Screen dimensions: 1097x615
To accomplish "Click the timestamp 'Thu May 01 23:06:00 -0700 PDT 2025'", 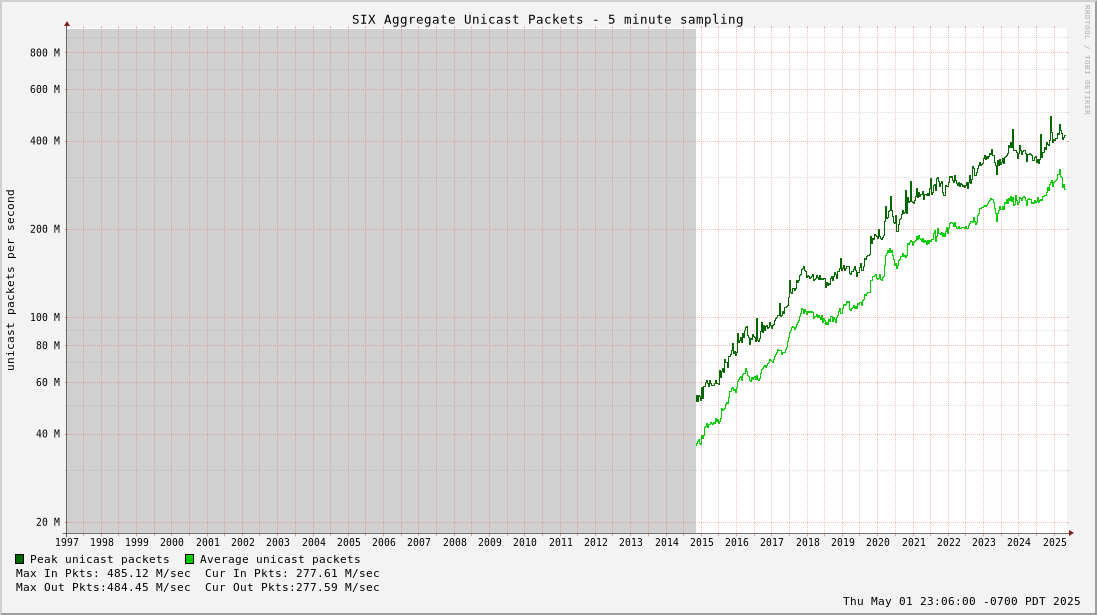I will [961, 601].
